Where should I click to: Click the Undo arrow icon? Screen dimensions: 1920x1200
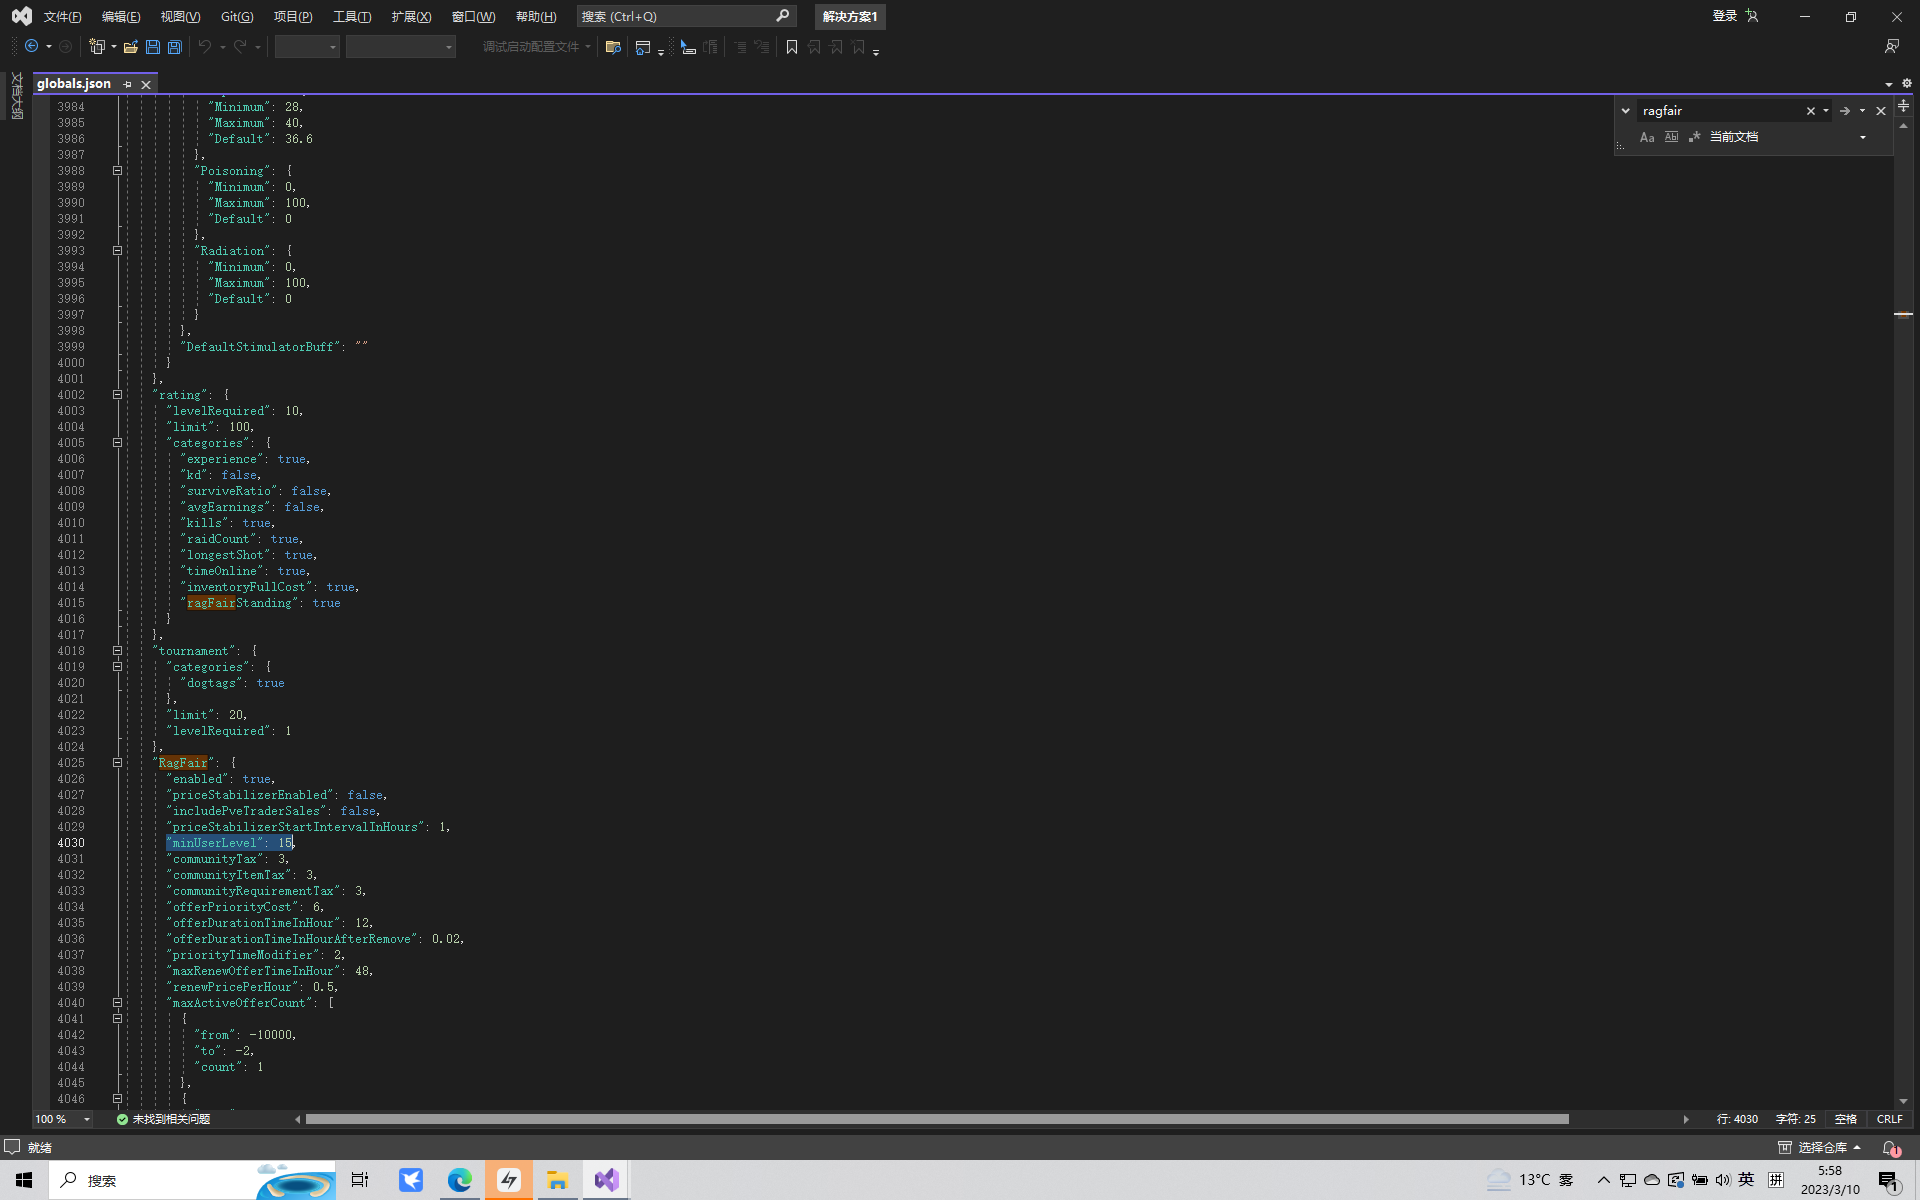click(205, 47)
